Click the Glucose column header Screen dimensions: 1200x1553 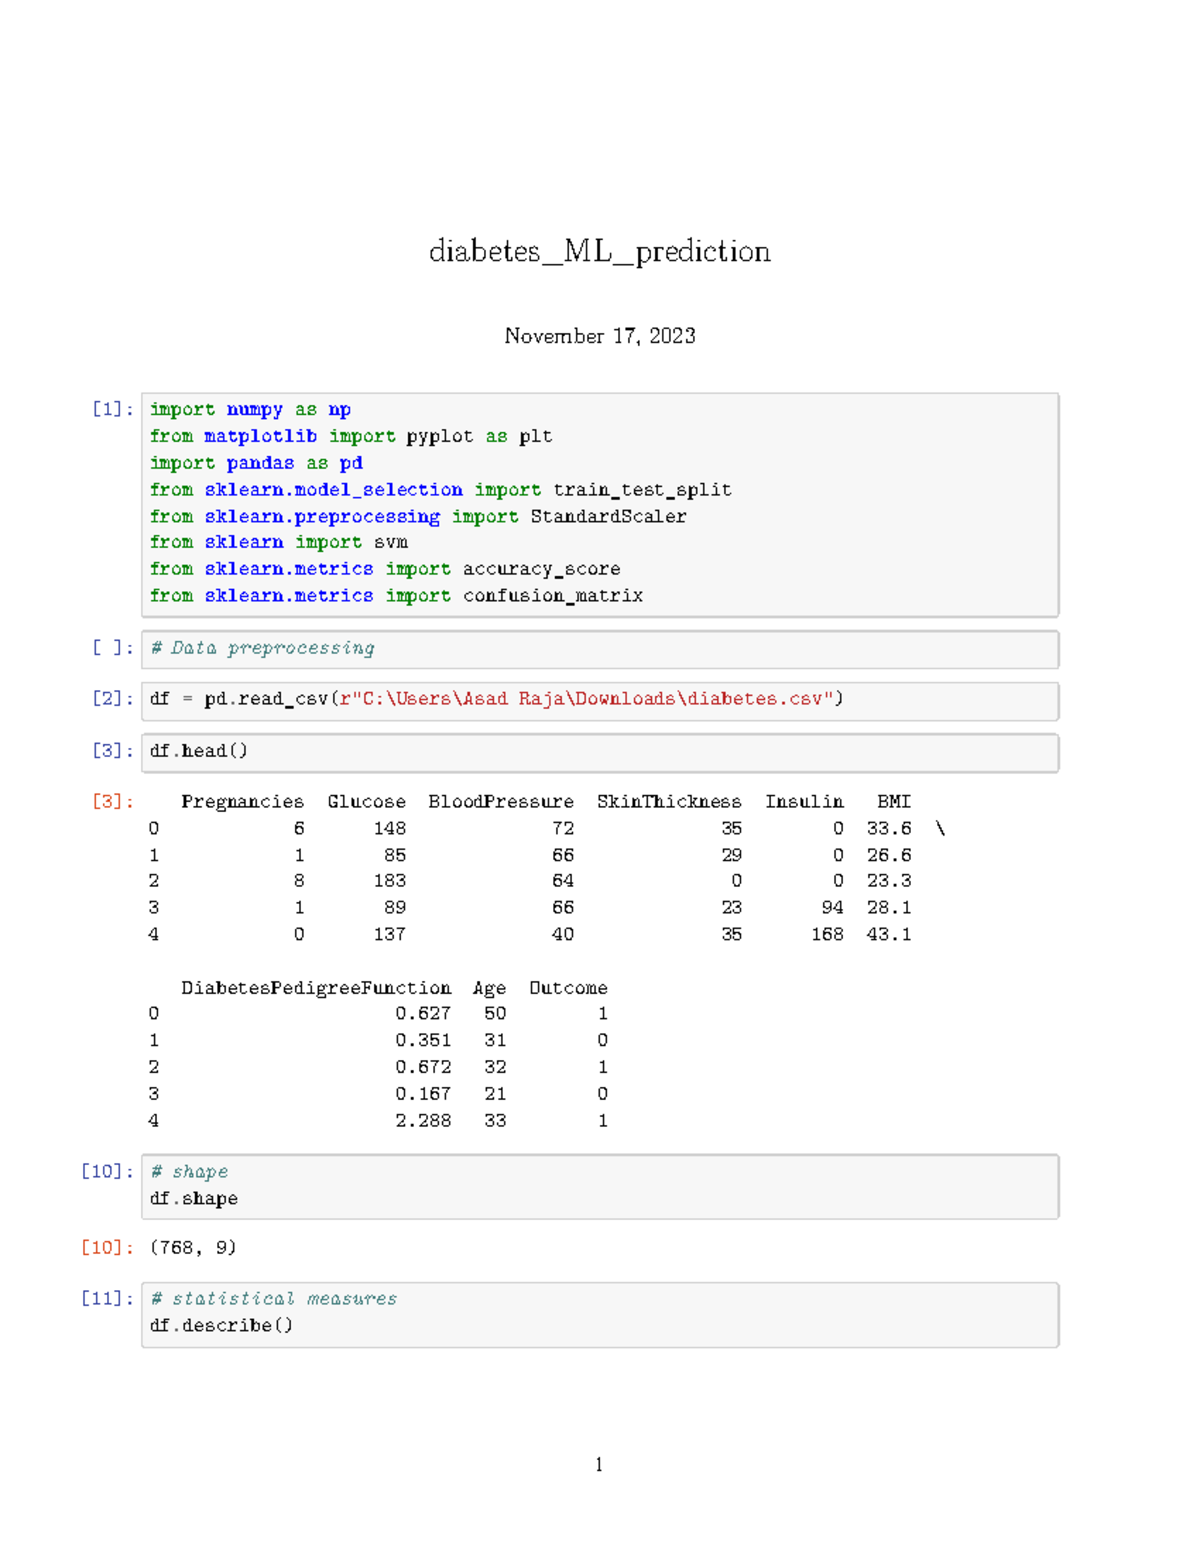pyautogui.click(x=366, y=802)
